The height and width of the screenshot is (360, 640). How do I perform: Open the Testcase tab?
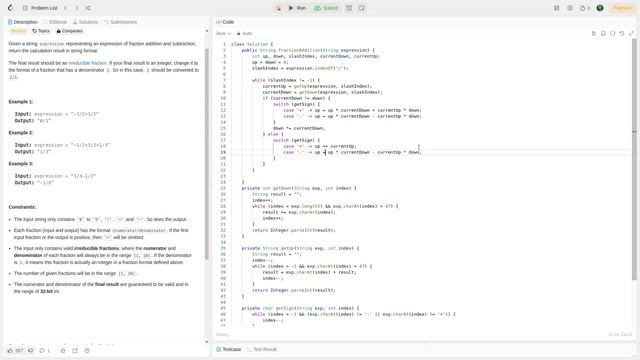tap(229, 349)
